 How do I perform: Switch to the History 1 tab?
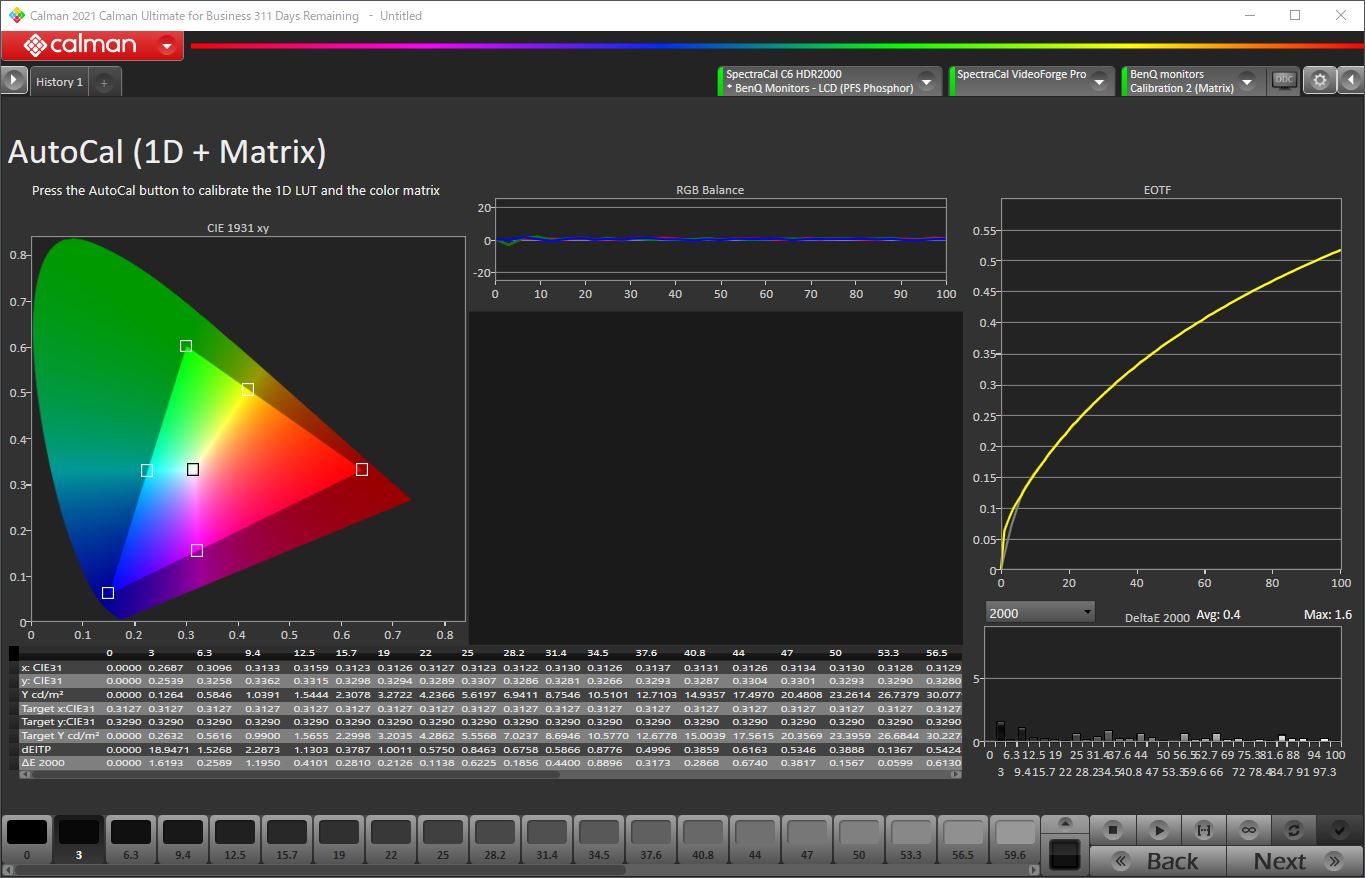coord(59,82)
